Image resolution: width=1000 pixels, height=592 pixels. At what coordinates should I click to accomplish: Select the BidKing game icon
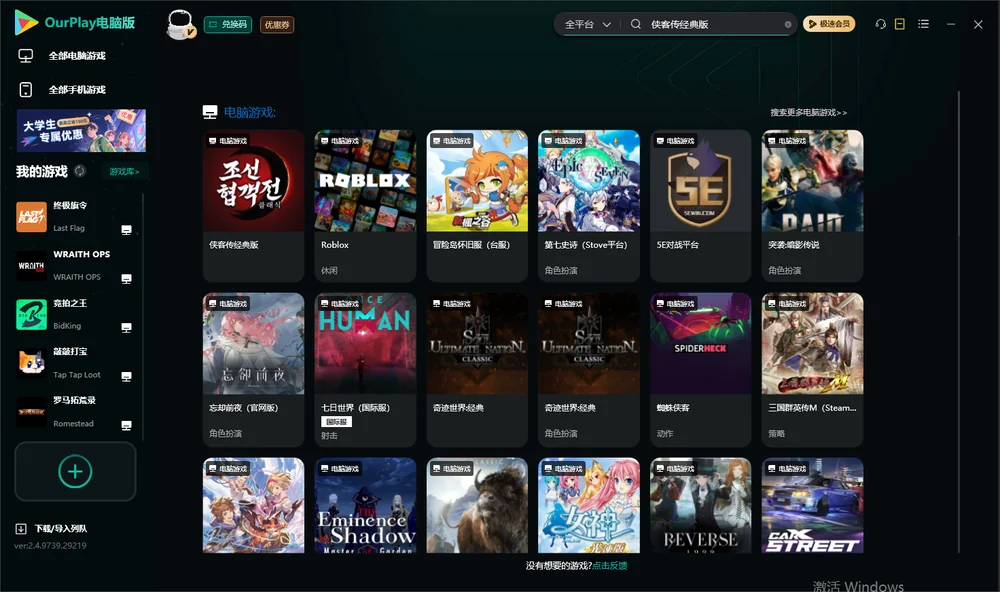[x=31, y=314]
